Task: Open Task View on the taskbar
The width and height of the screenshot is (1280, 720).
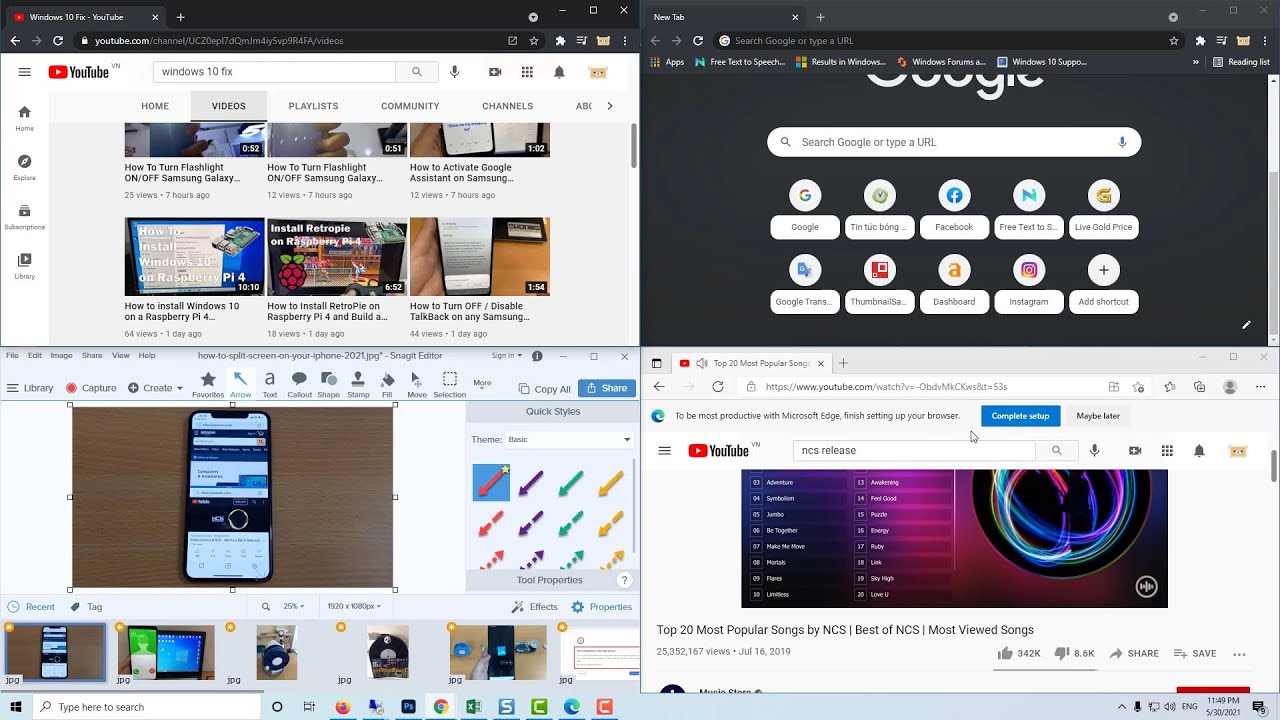Action: (309, 707)
